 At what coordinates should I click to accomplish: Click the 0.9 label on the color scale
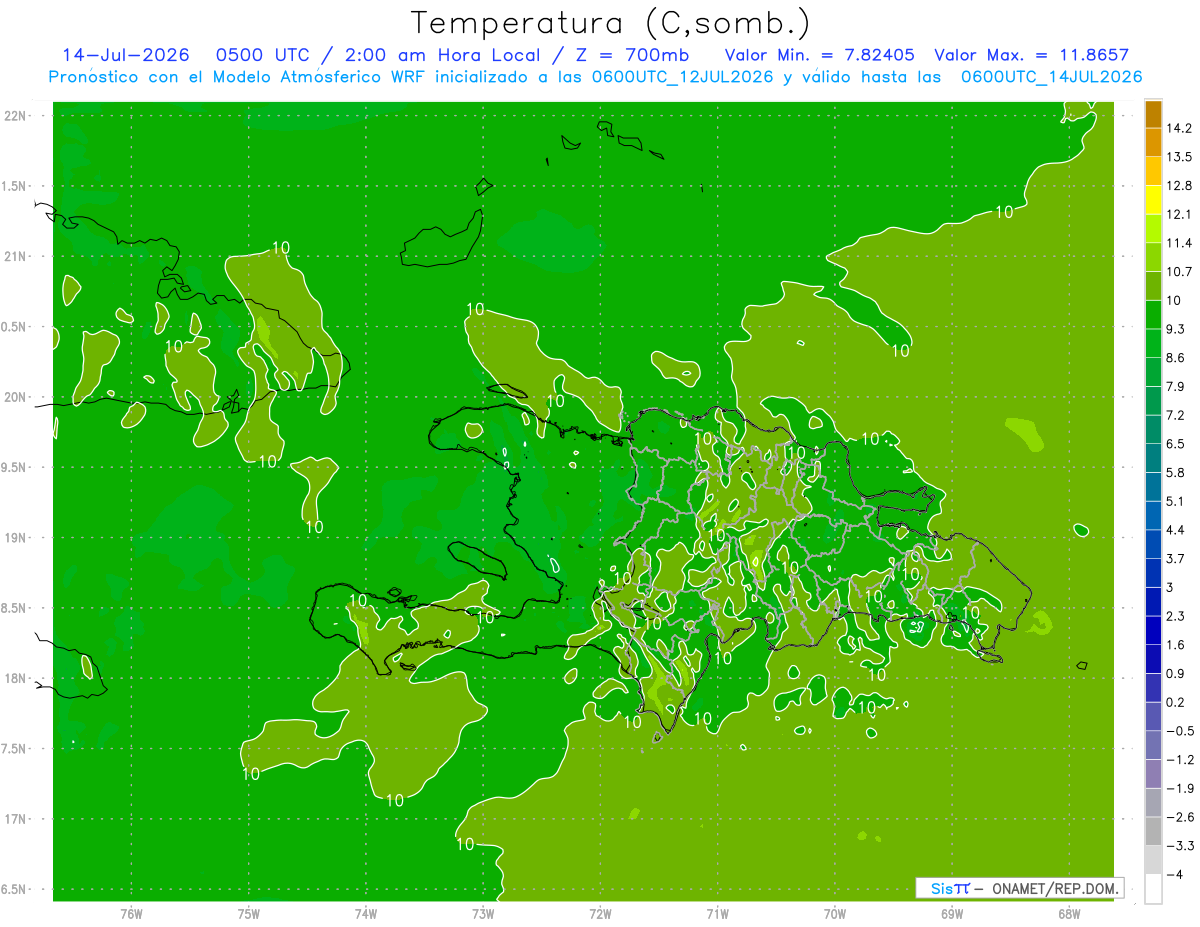point(1175,673)
